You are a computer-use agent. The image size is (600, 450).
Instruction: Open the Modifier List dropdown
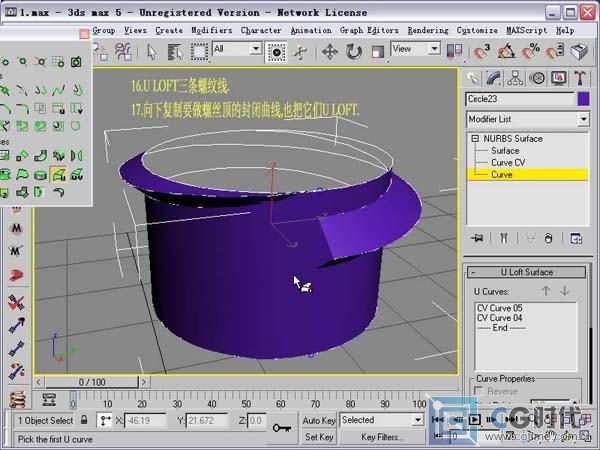[x=583, y=119]
